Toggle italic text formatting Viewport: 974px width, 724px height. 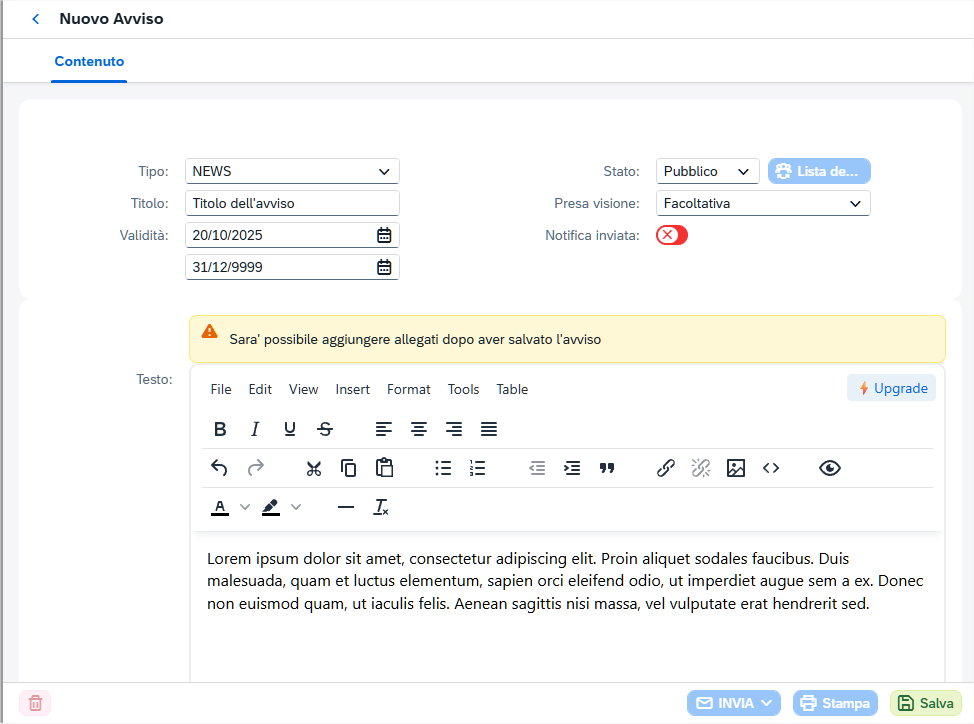click(255, 429)
